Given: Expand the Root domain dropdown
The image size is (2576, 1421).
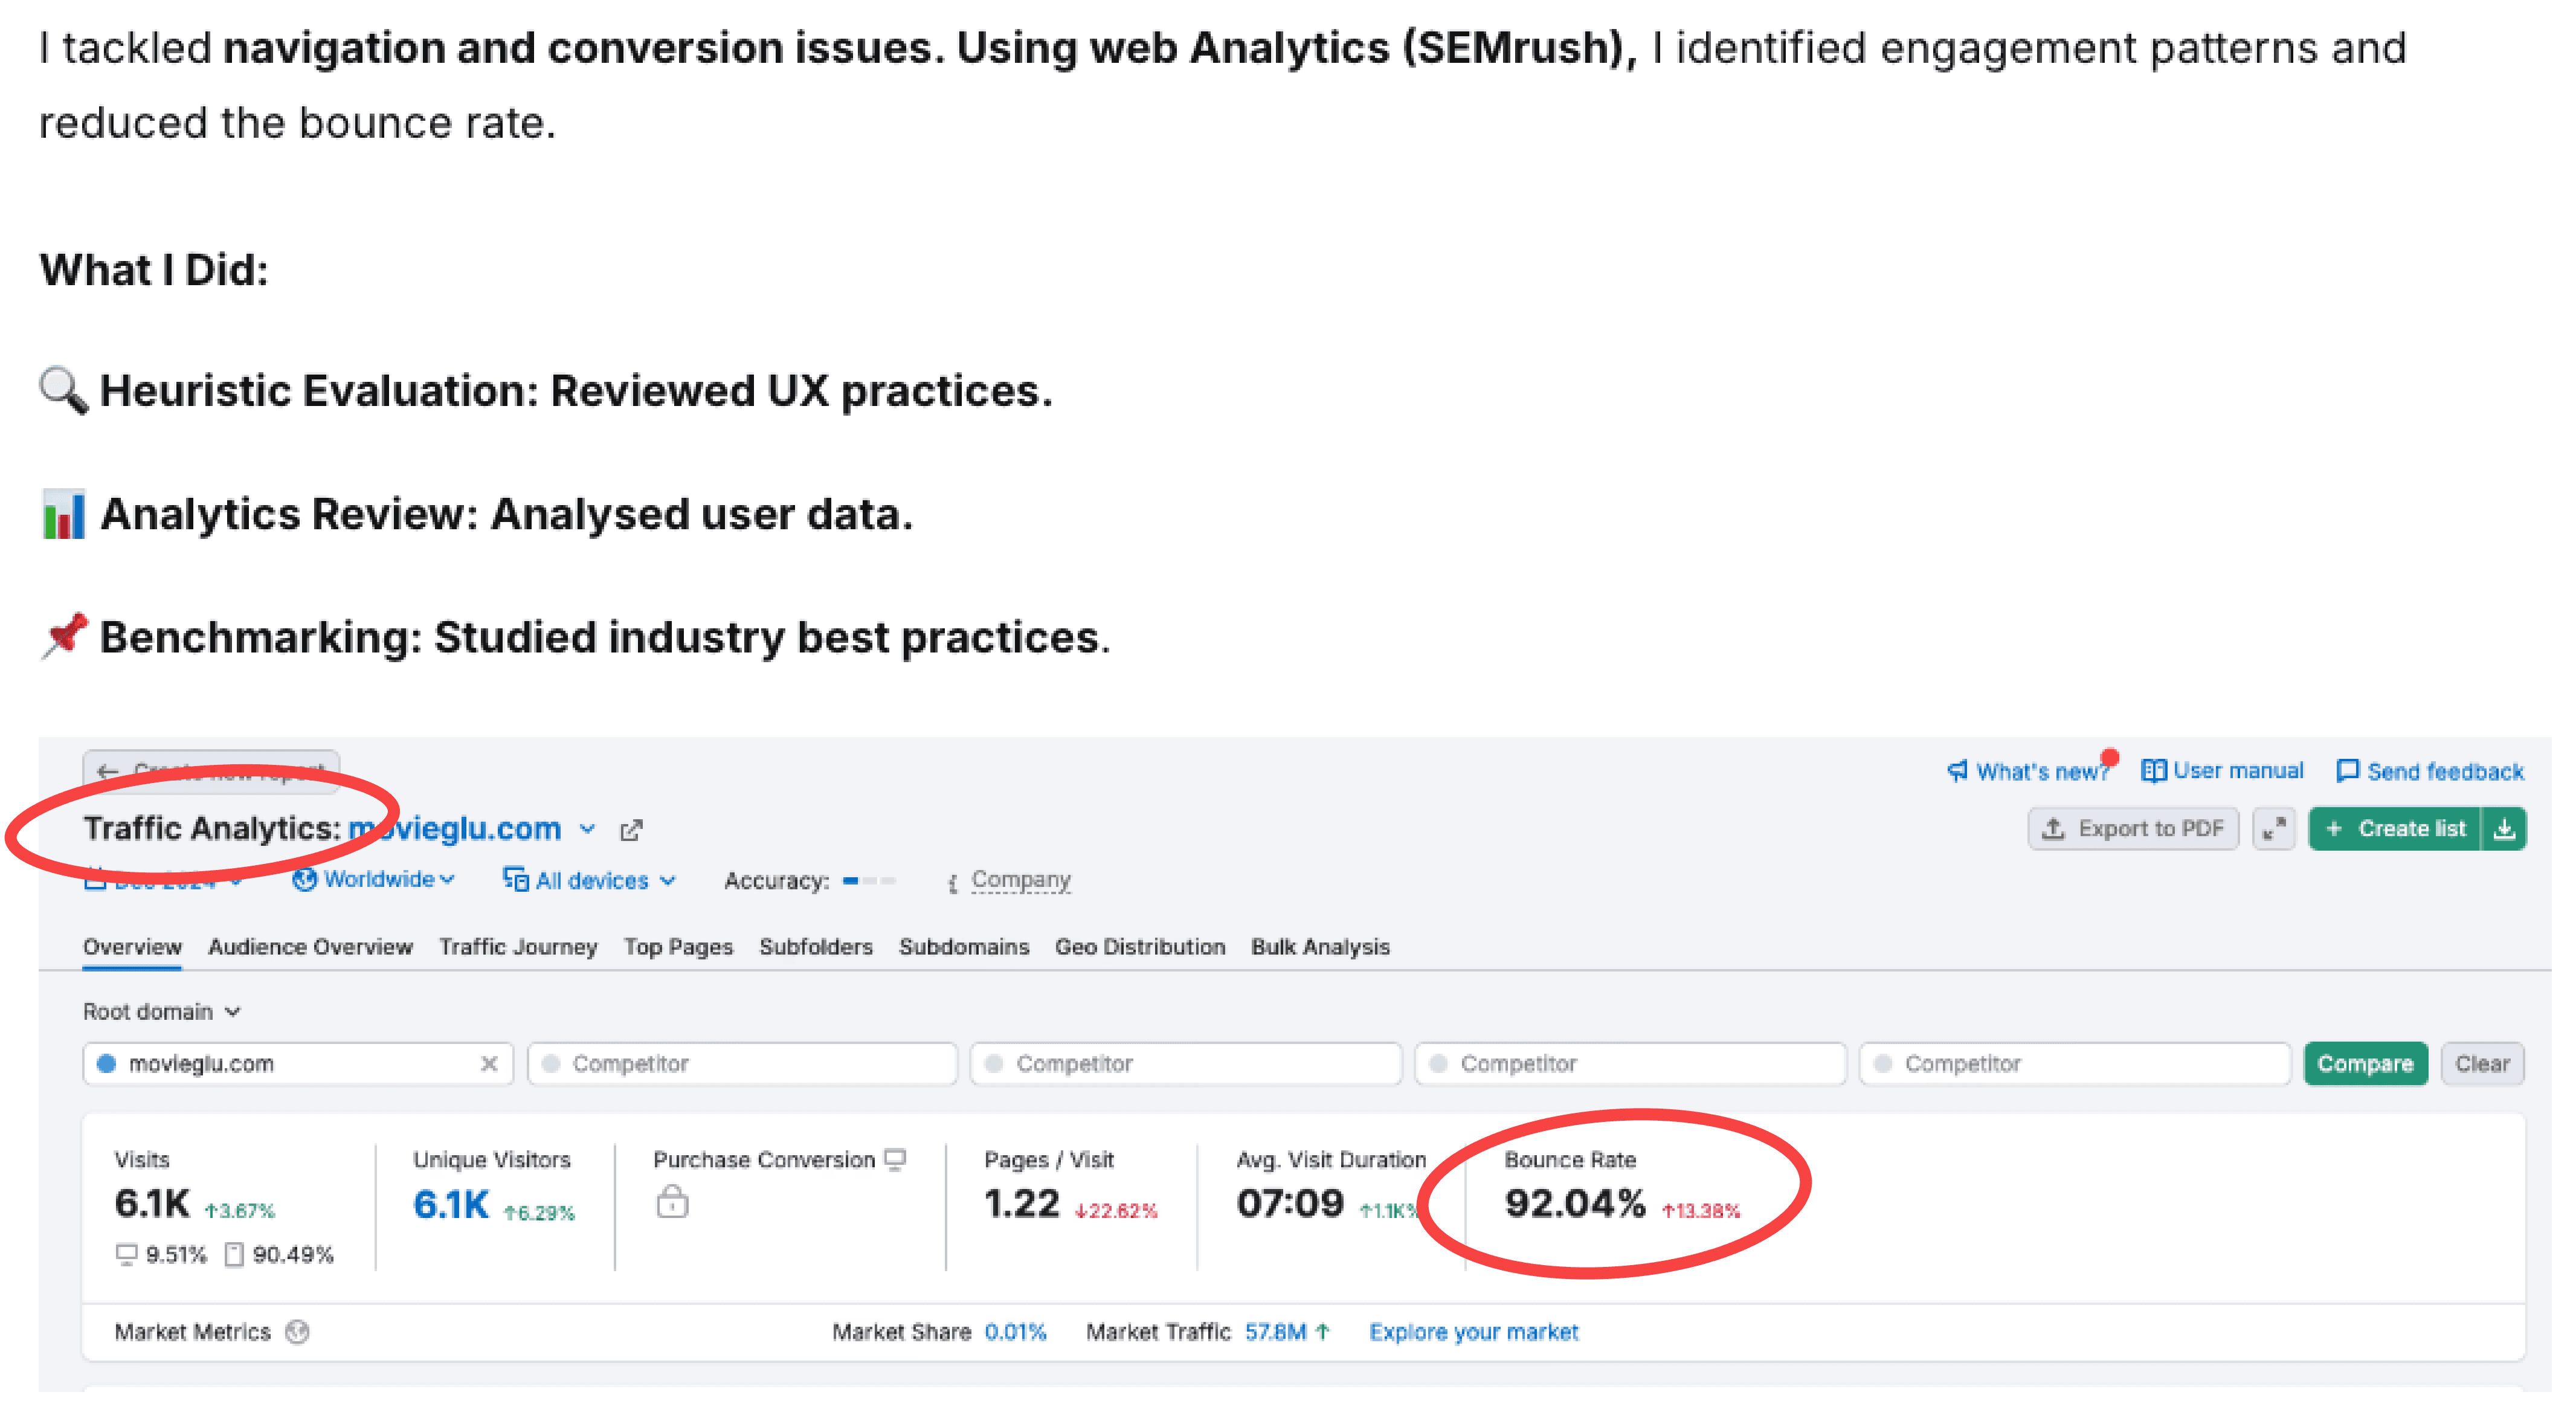Looking at the screenshot, I should point(161,1011).
